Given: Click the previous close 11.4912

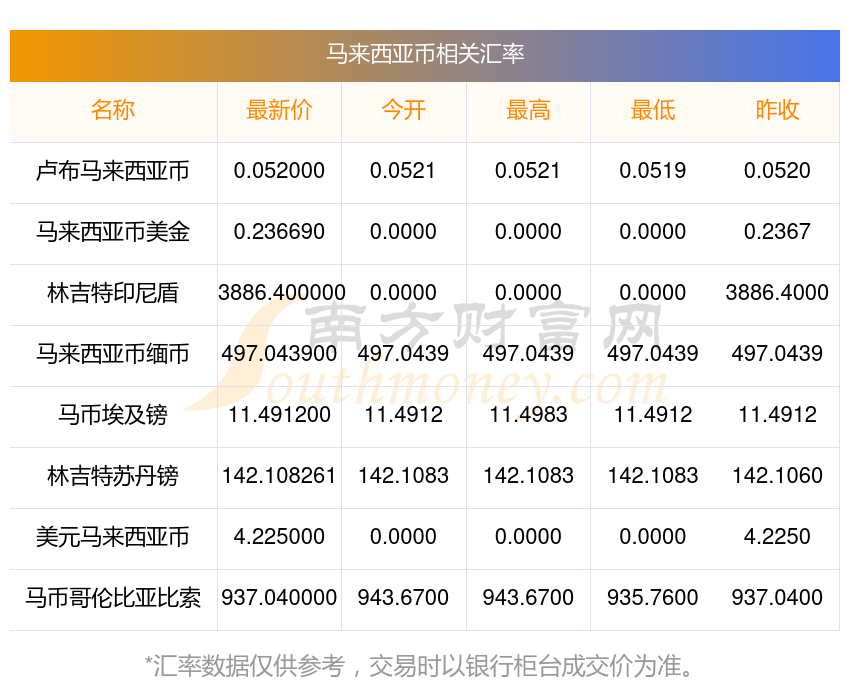Looking at the screenshot, I should coord(777,415).
